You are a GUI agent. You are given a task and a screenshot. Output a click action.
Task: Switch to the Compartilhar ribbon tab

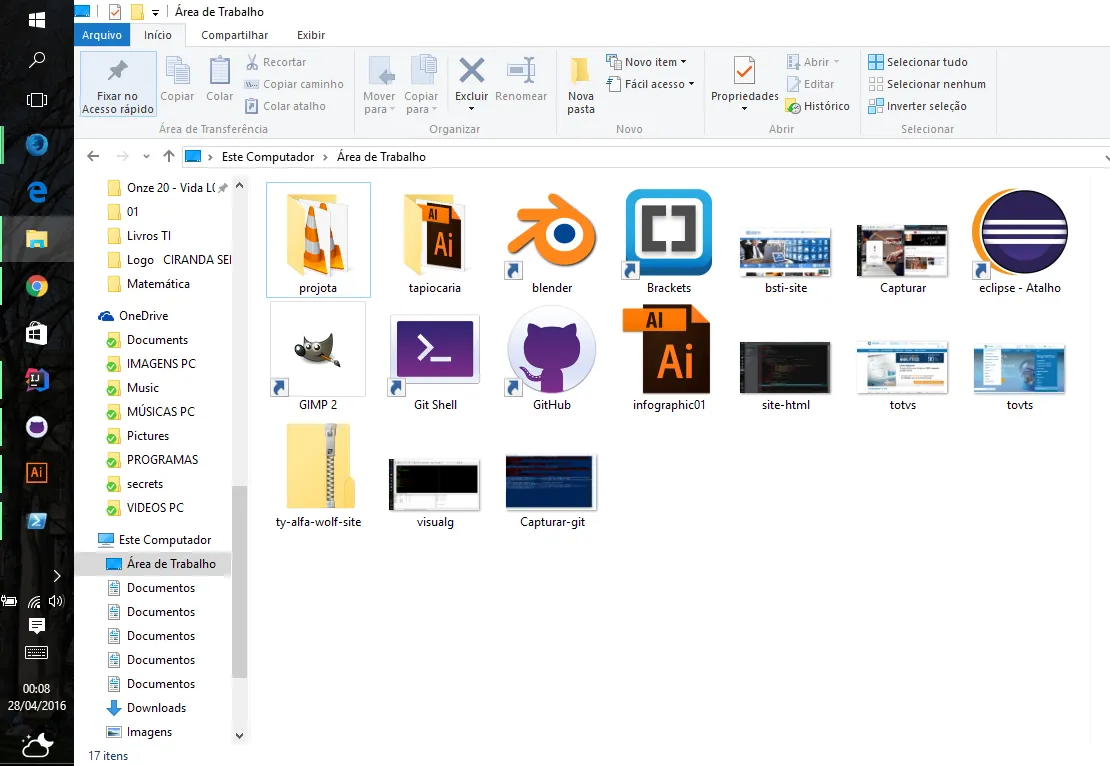coord(234,35)
